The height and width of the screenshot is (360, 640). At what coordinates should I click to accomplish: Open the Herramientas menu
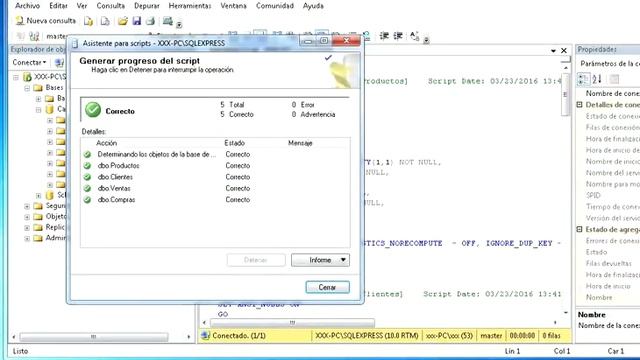point(190,6)
